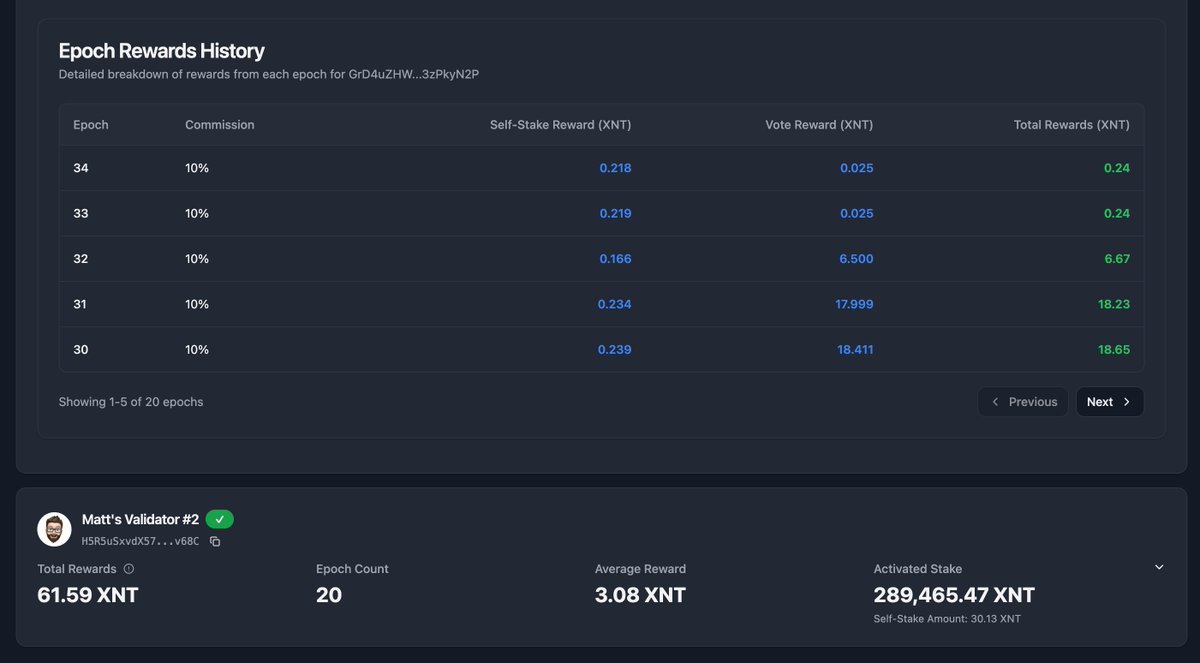Click vote reward 0.025 in epoch 33 row
1200x663 pixels.
[x=857, y=213]
